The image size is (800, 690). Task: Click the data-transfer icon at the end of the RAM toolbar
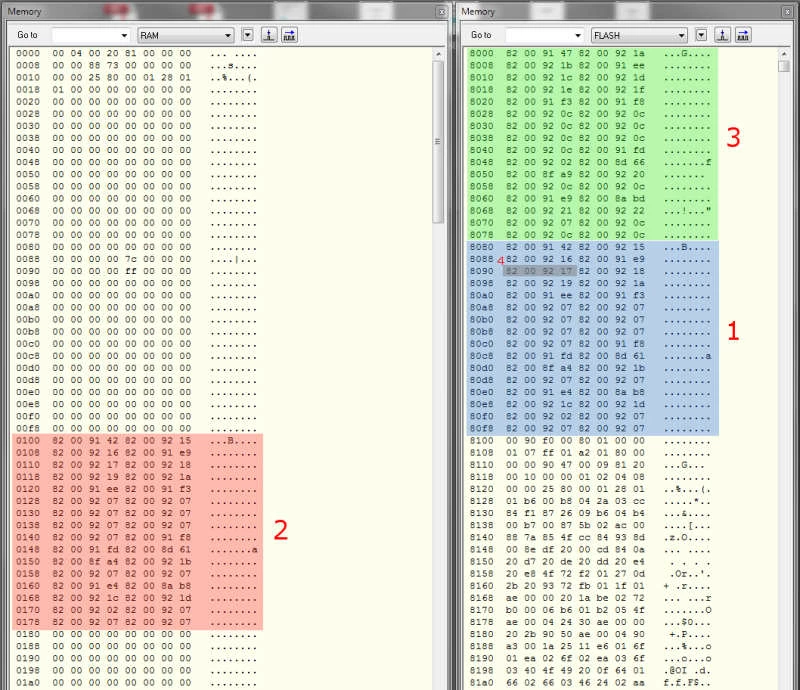(289, 35)
